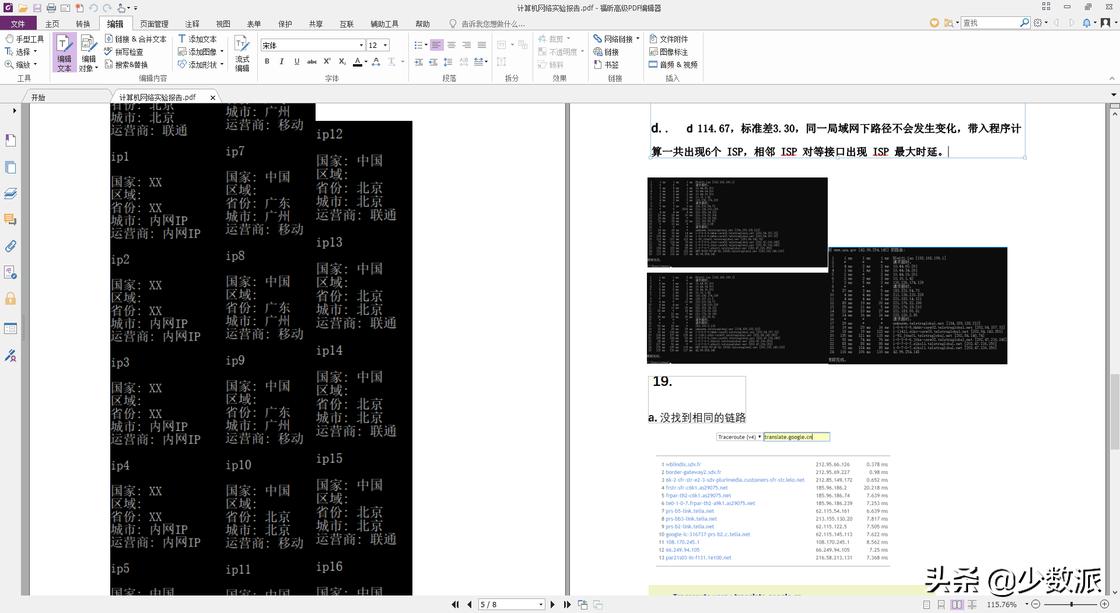Toggle bold formatting on selected text
This screenshot has width=1120, height=613.
pos(267,61)
